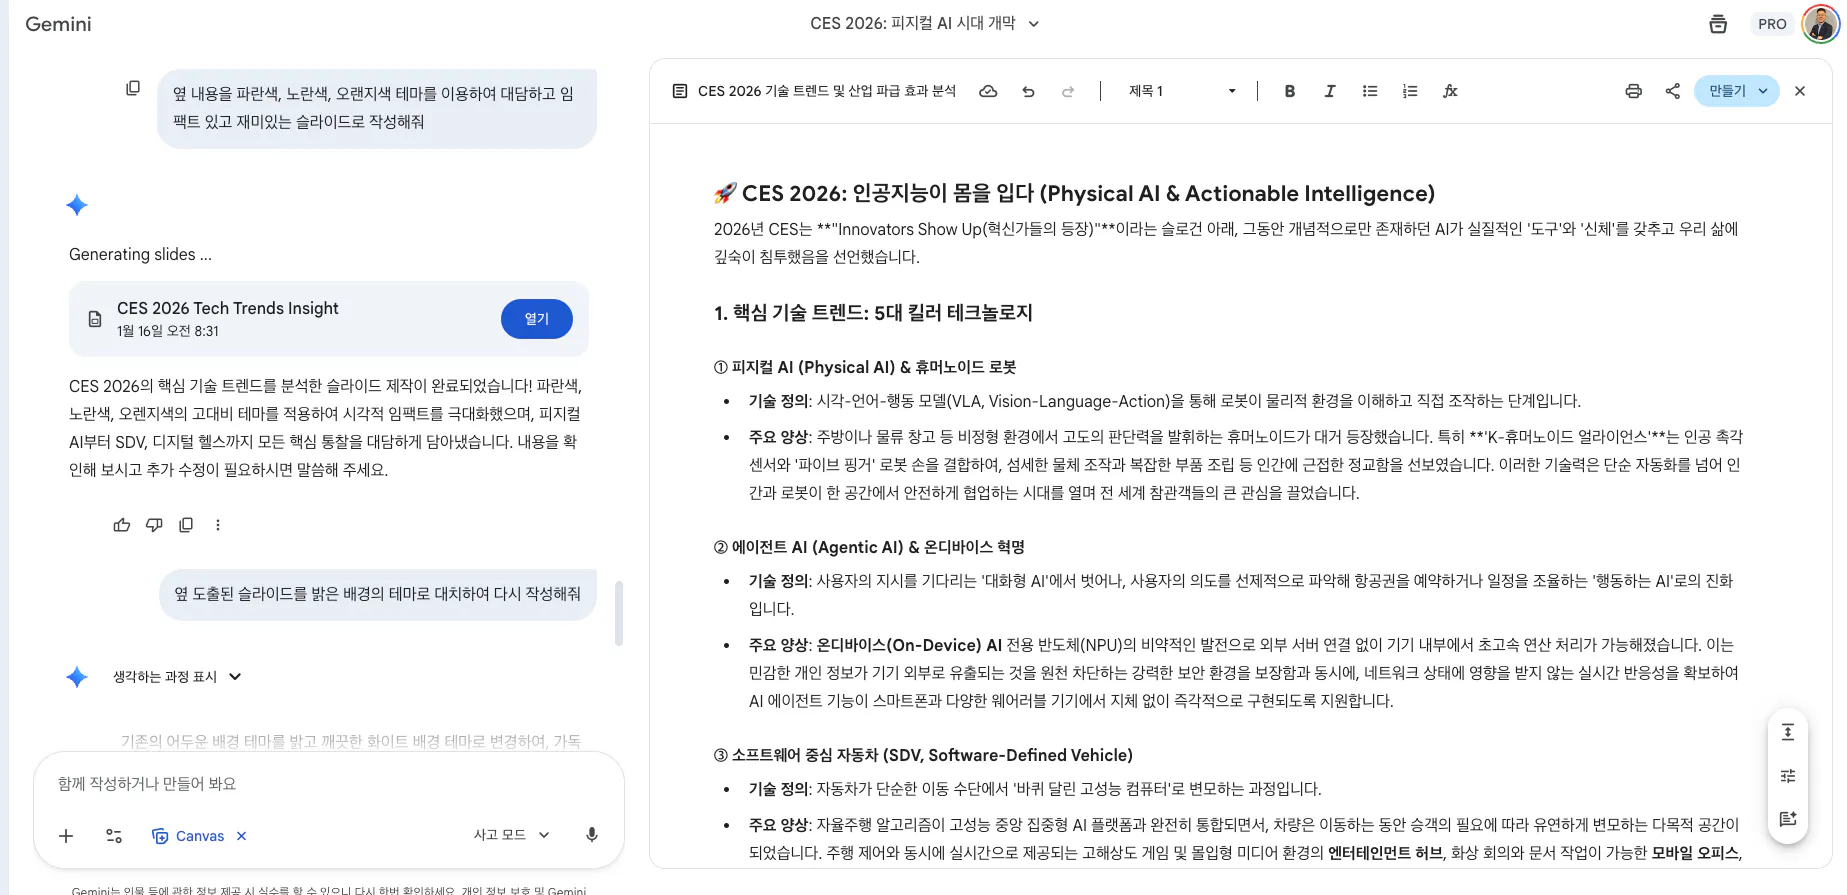
Task: Share the canvas document
Action: 1673,91
